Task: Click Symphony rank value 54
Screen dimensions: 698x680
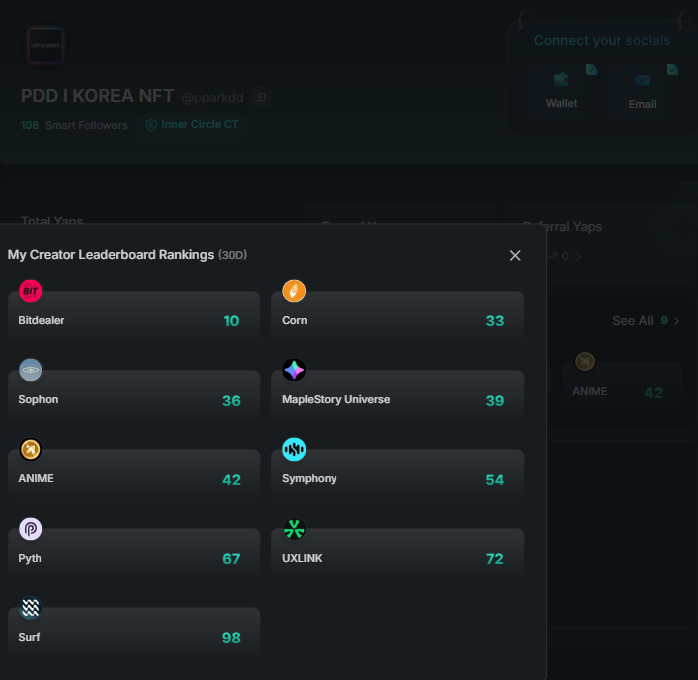Action: click(x=495, y=480)
